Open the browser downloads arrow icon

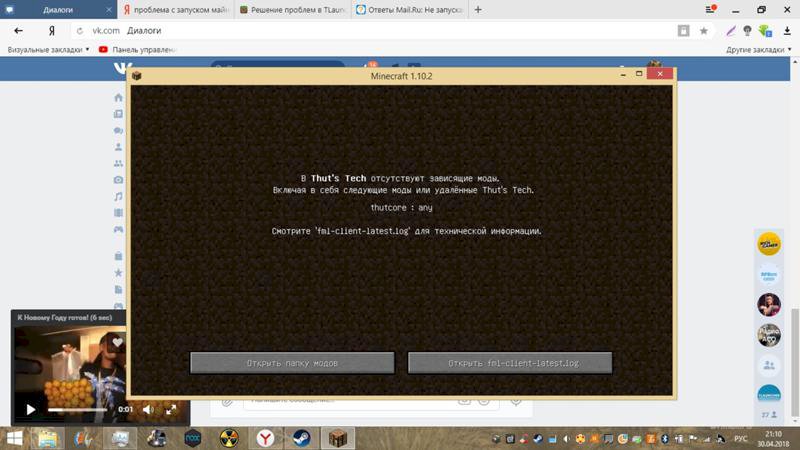coord(786,31)
